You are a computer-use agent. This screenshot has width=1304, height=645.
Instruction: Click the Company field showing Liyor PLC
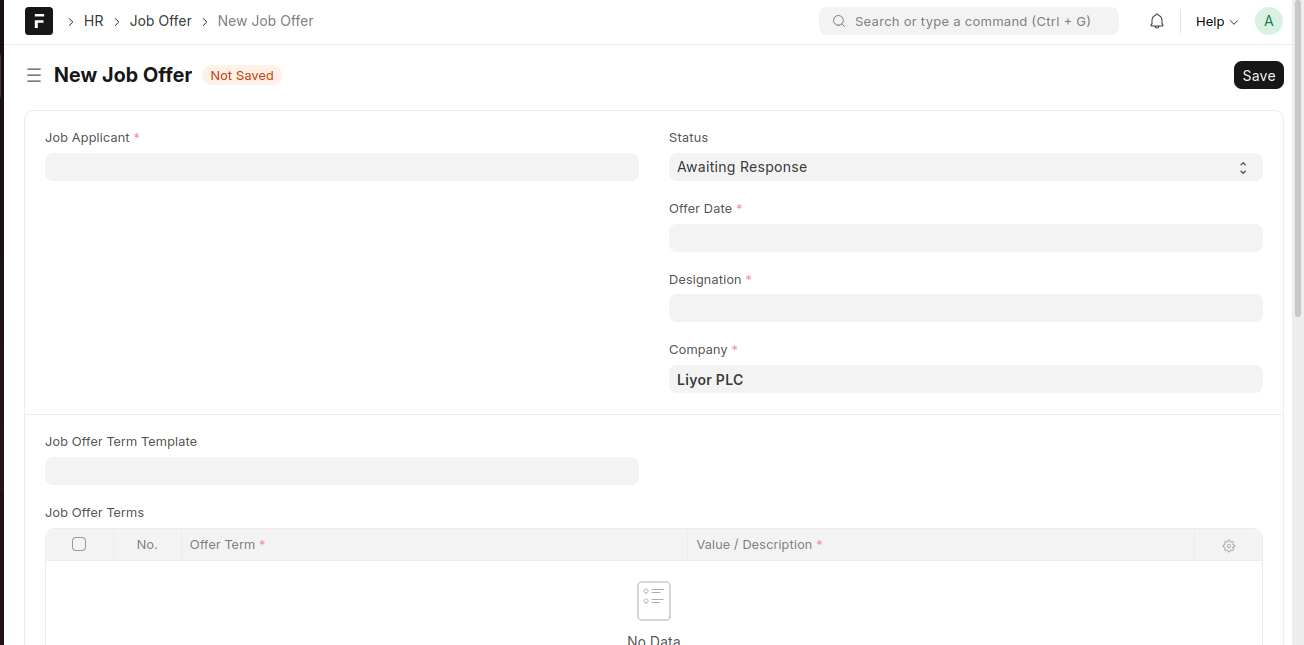coord(965,380)
